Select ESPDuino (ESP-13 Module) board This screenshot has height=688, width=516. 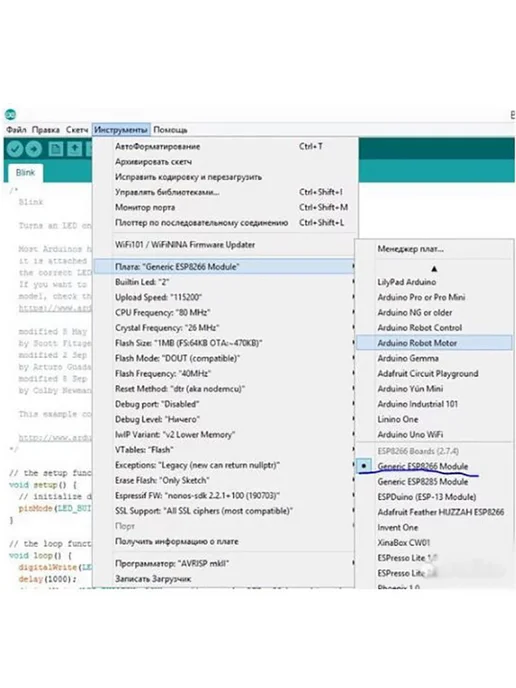coord(434,497)
